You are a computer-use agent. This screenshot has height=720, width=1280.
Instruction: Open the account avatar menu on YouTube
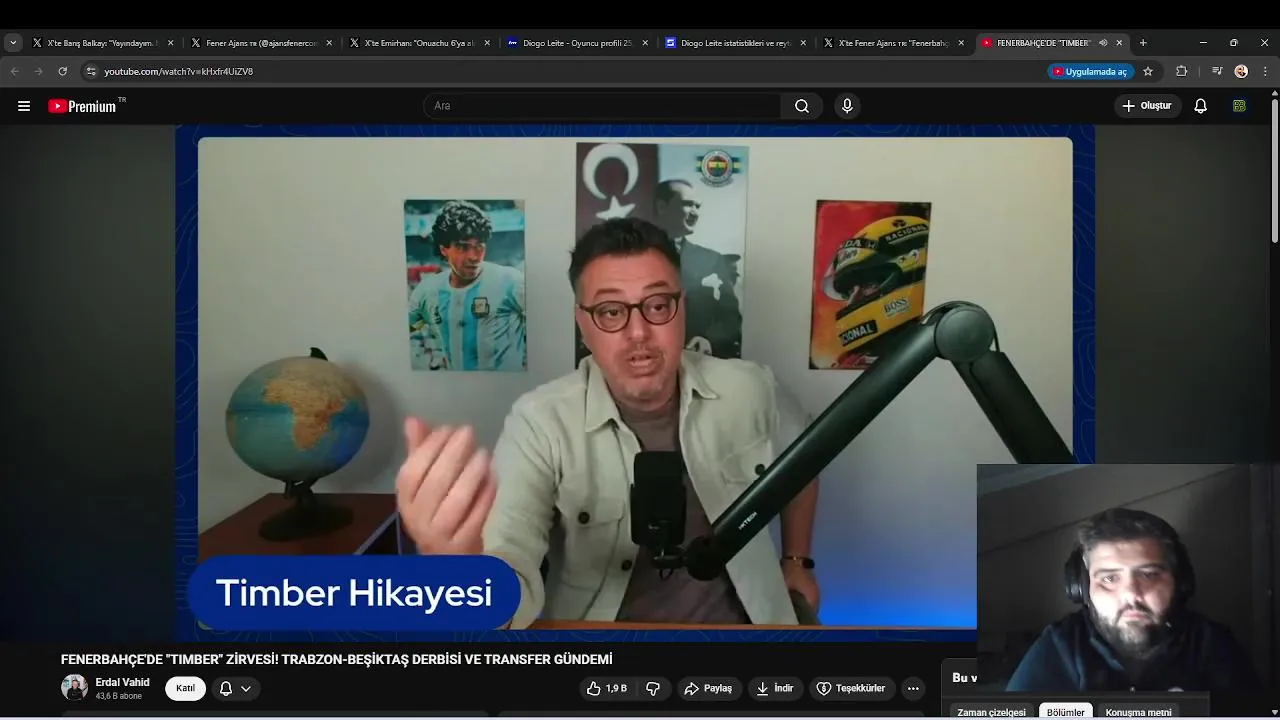click(x=1239, y=106)
